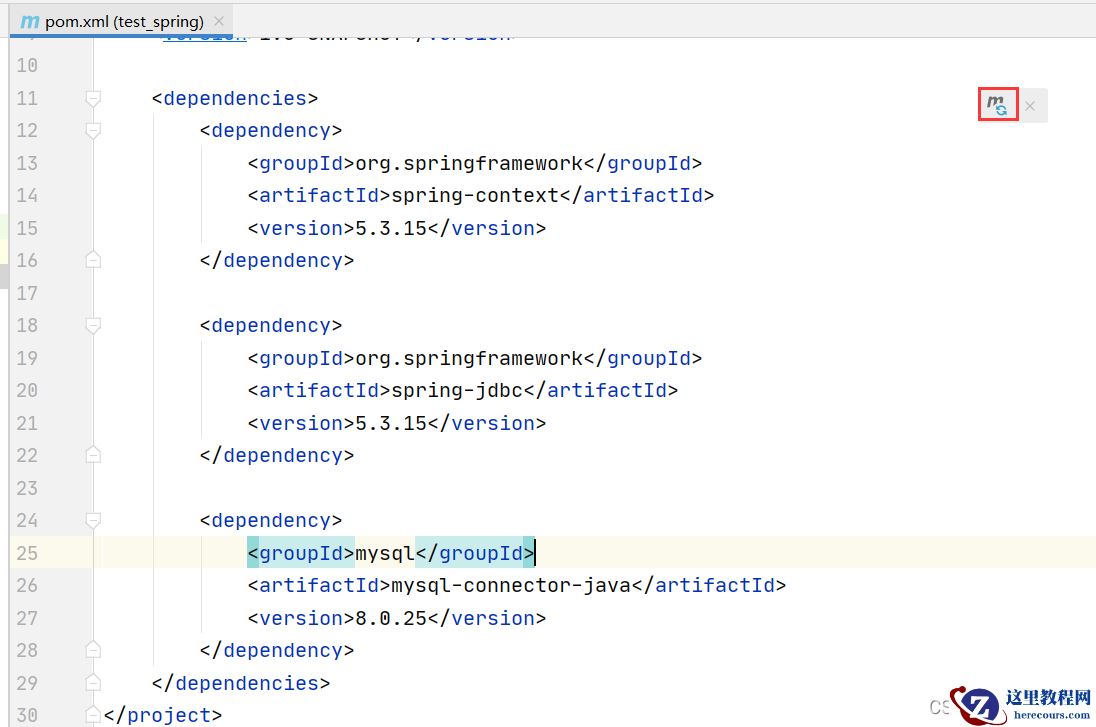
Task: Click the version value '8.0.25'
Action: [391, 618]
